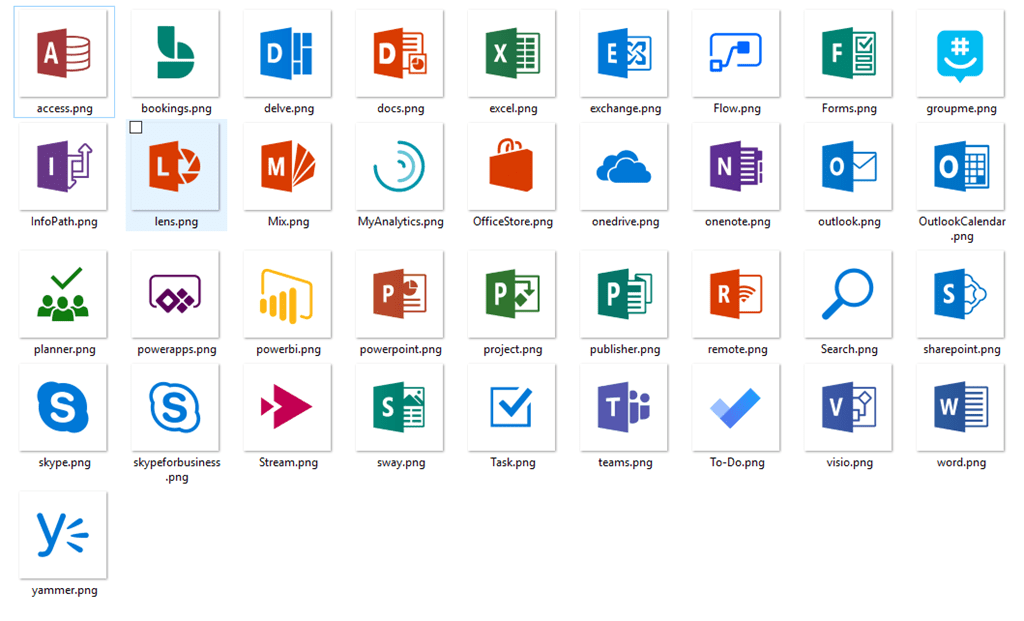Open the excel.png icon
Viewport: 1024px width, 621px height.
coord(511,55)
